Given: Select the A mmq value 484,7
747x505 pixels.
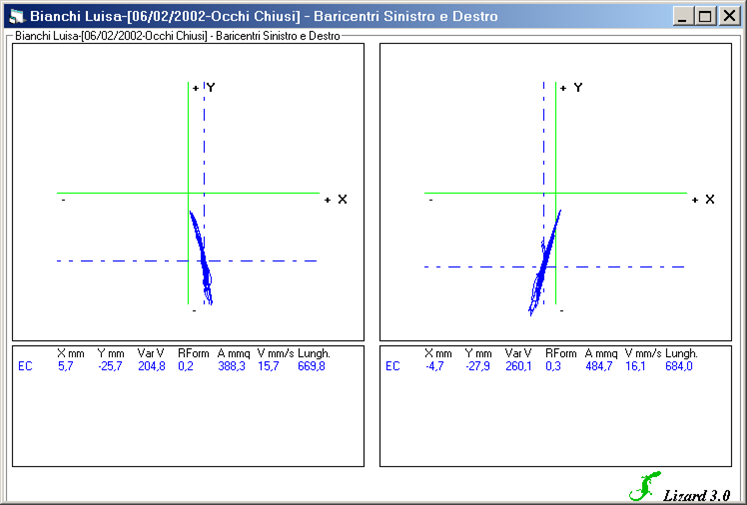Looking at the screenshot, I should click(x=600, y=366).
